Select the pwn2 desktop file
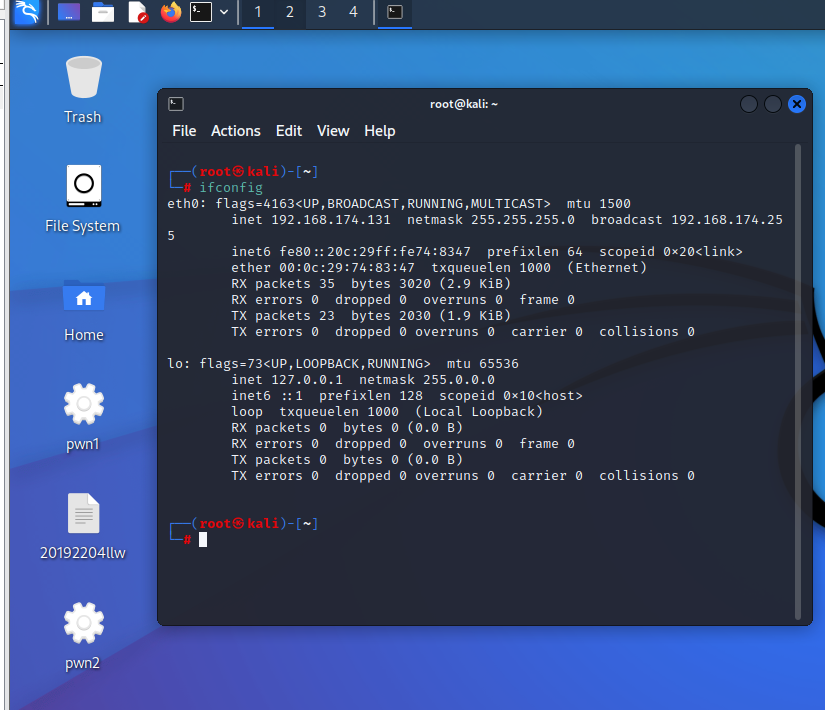 [83, 636]
